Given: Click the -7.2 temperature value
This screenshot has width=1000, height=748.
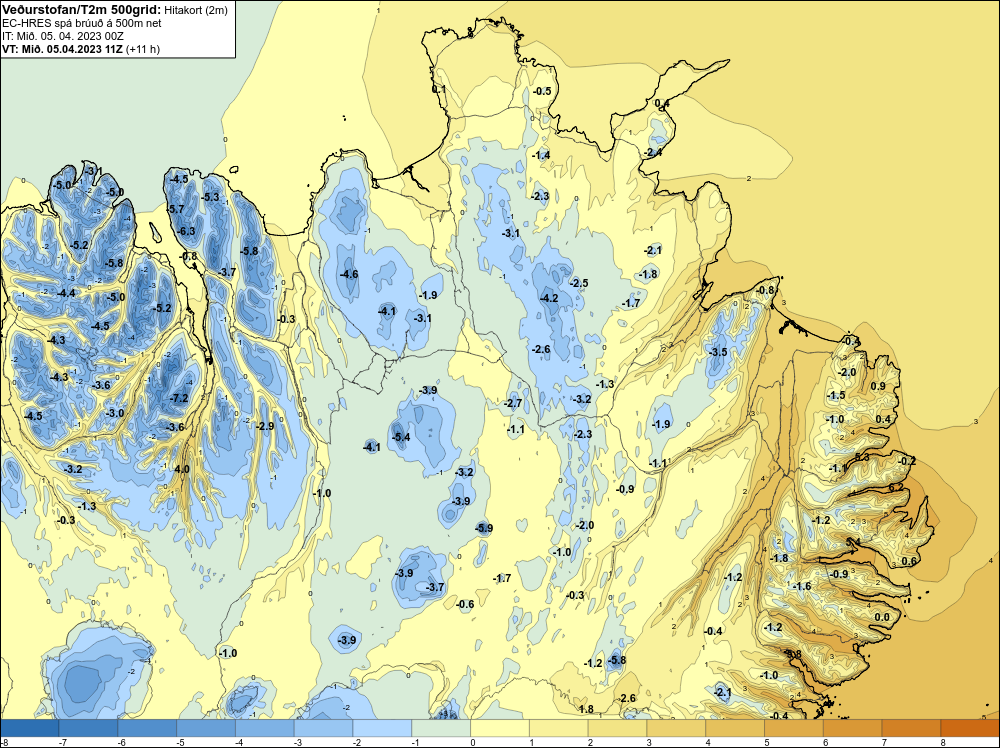Looking at the screenshot, I should [179, 399].
